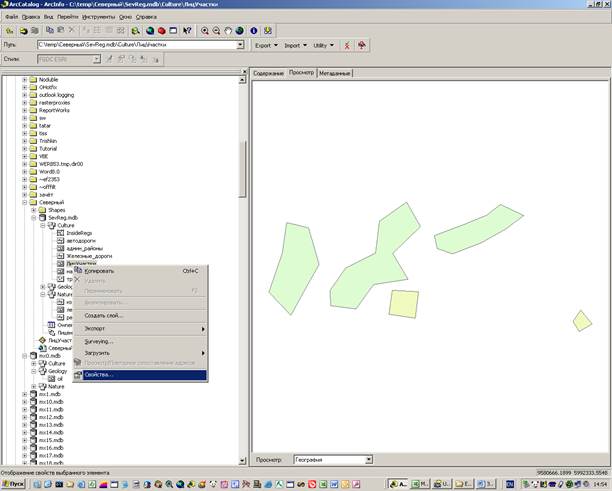Choose Свойства... in the context menu
Image resolution: width=612 pixels, height=491 pixels.
click(101, 375)
